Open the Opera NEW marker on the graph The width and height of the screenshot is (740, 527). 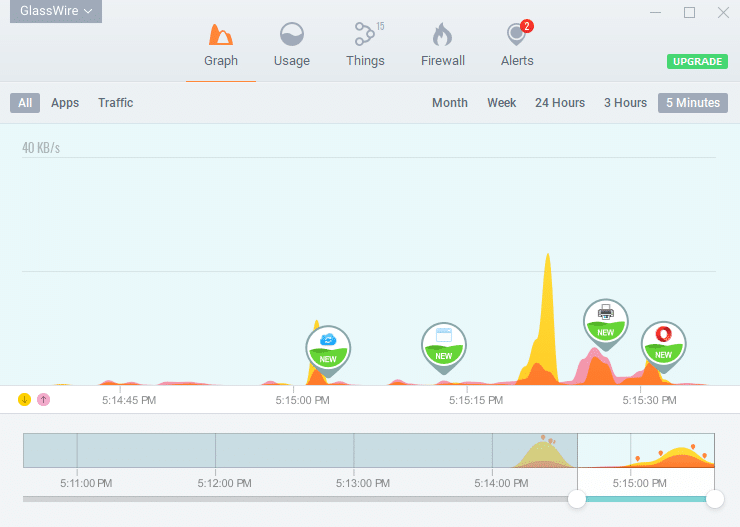[664, 345]
